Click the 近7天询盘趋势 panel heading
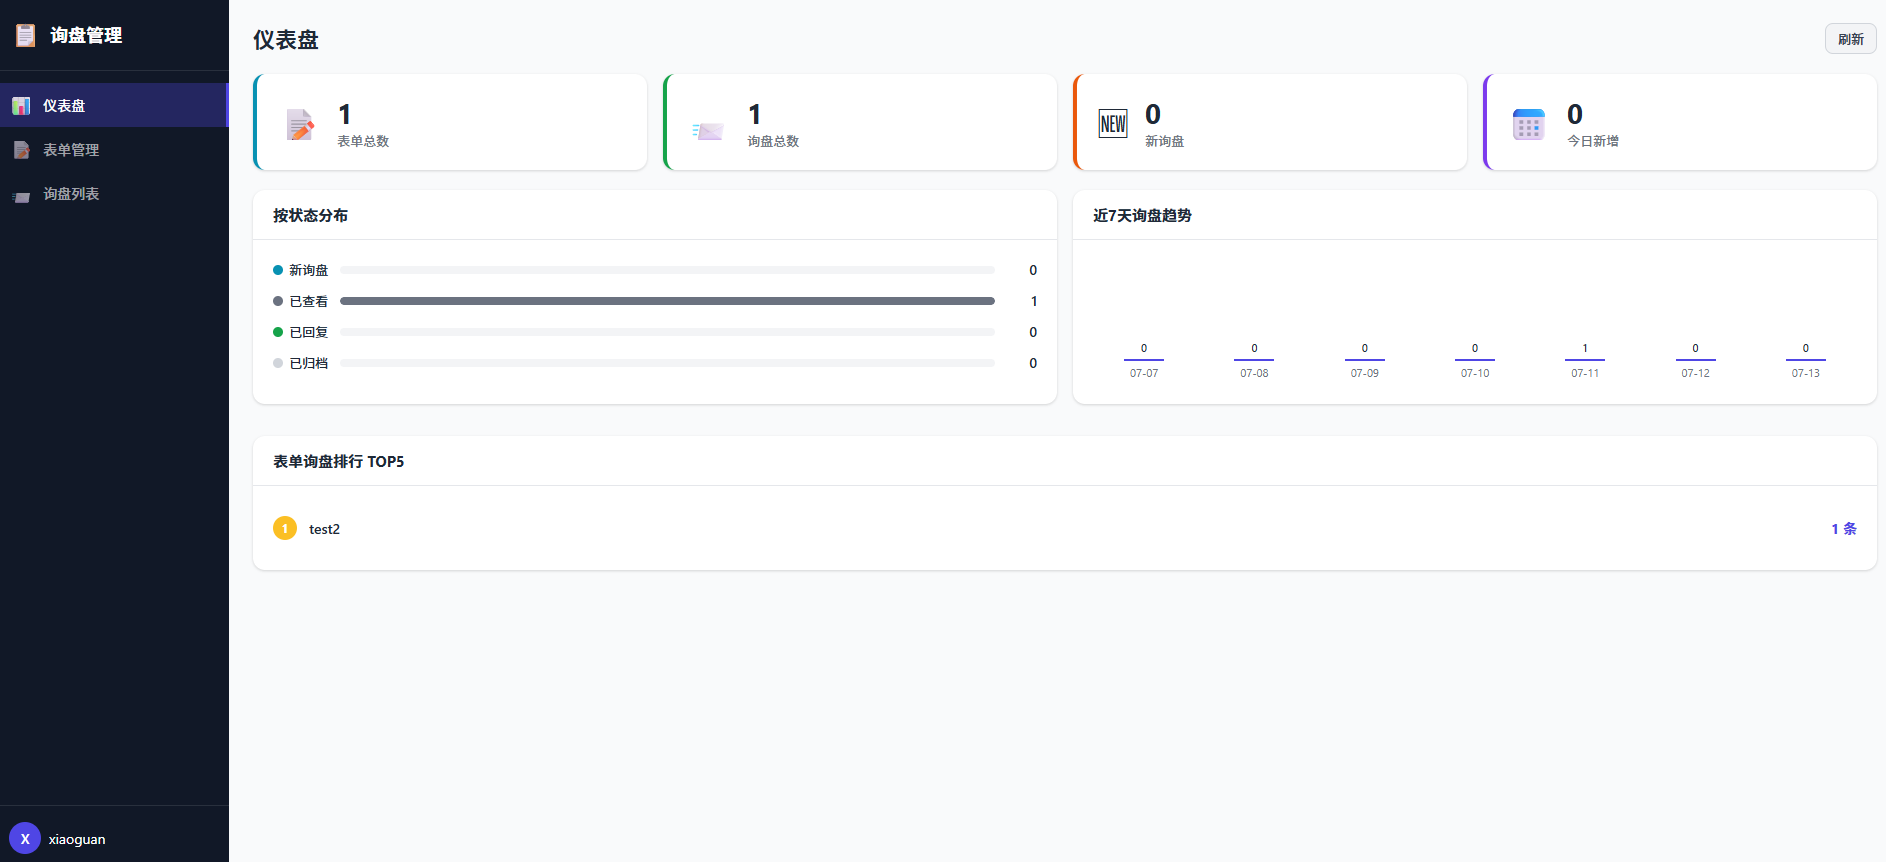The height and width of the screenshot is (862, 1886). click(x=1142, y=215)
